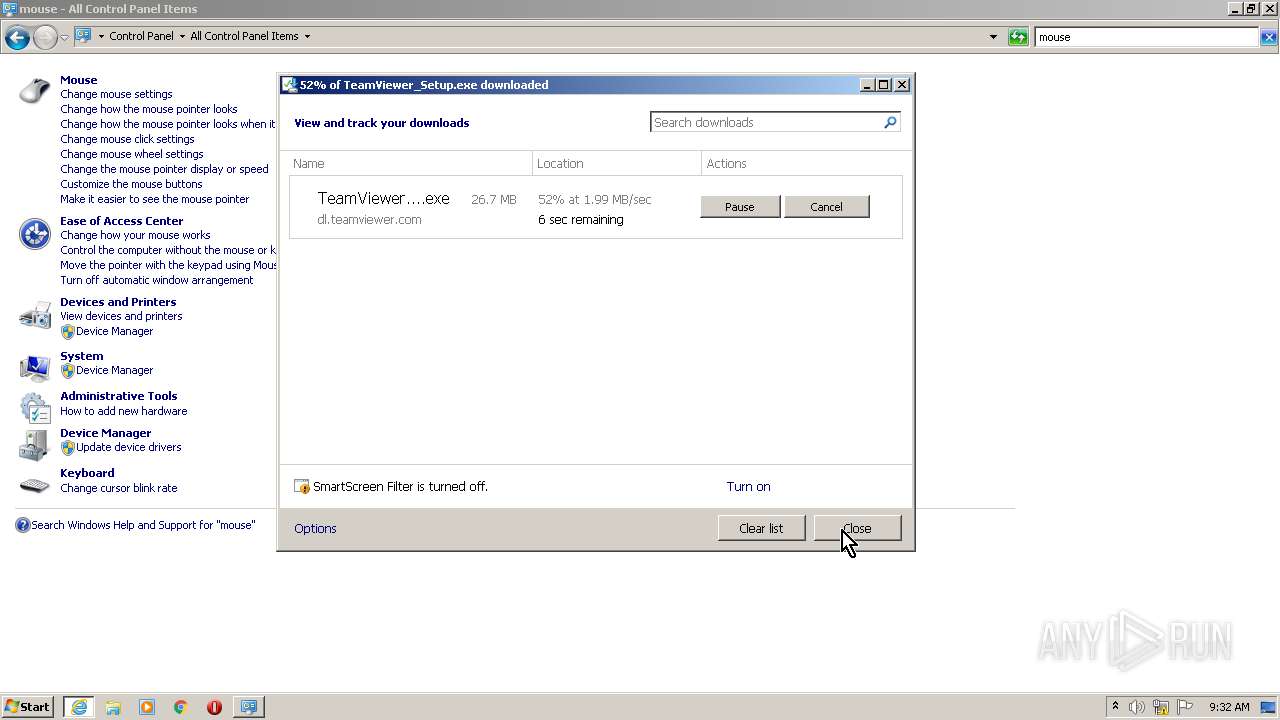Open Device Manager link under System
Viewport: 1280px width, 720px height.
tap(114, 370)
